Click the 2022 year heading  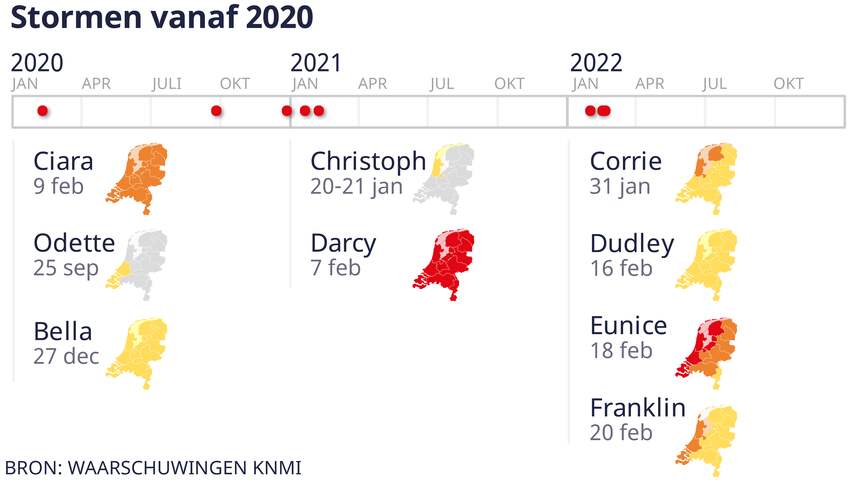pos(596,63)
